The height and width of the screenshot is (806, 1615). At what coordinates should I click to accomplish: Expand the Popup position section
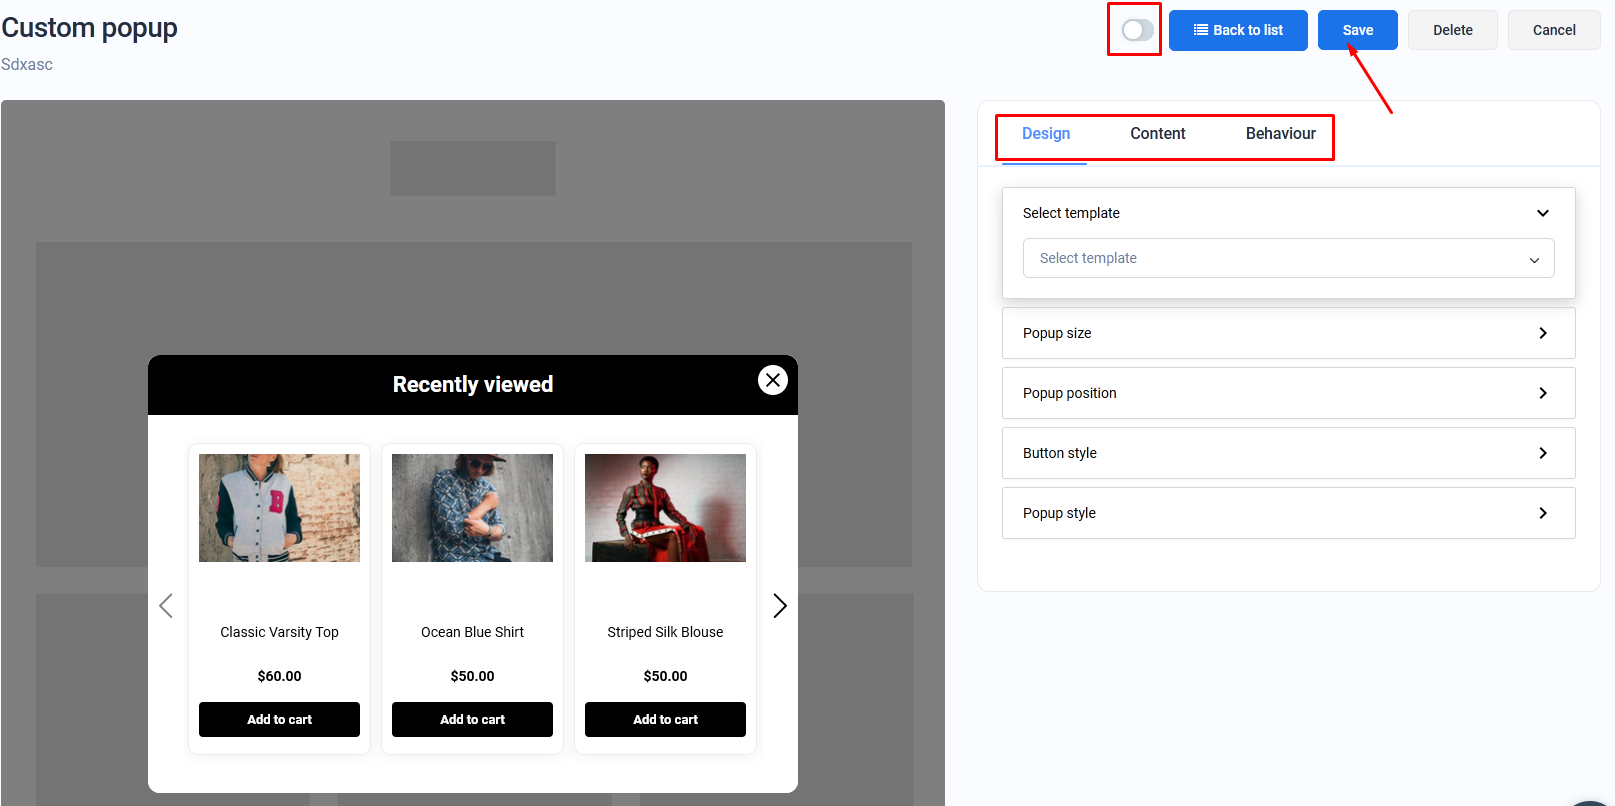[x=1288, y=393]
